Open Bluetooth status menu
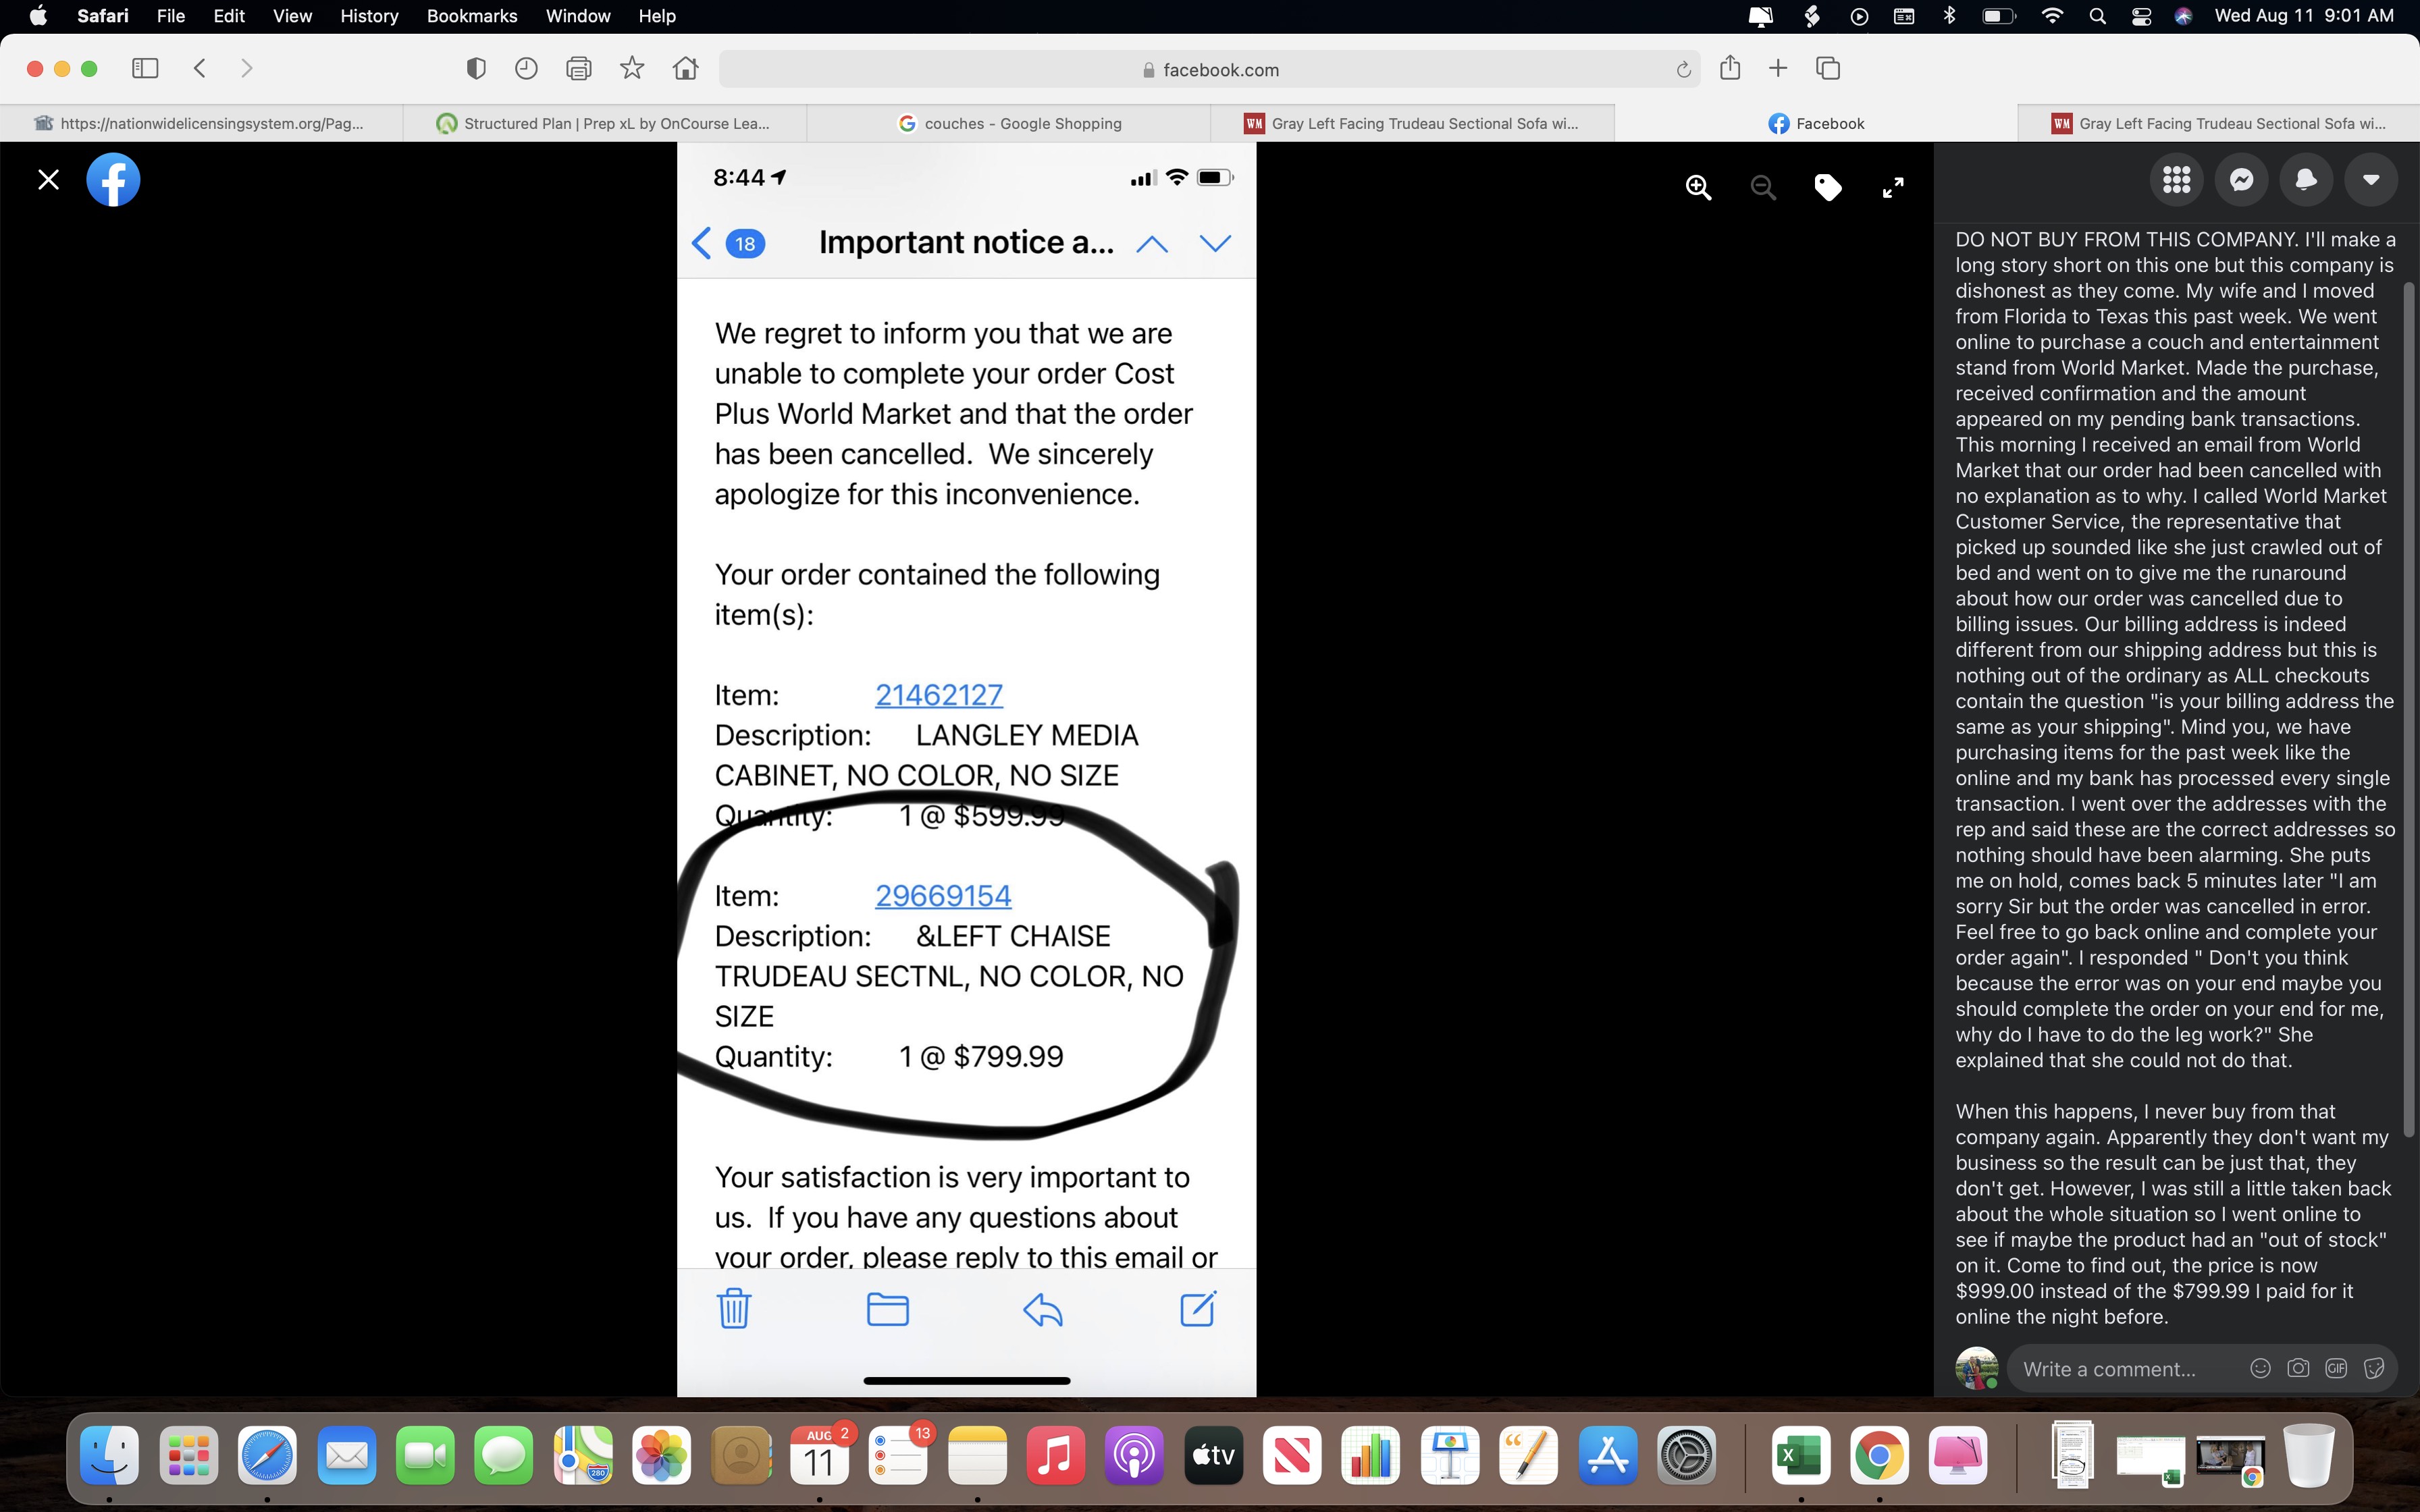This screenshot has width=2420, height=1512. pyautogui.click(x=1949, y=16)
